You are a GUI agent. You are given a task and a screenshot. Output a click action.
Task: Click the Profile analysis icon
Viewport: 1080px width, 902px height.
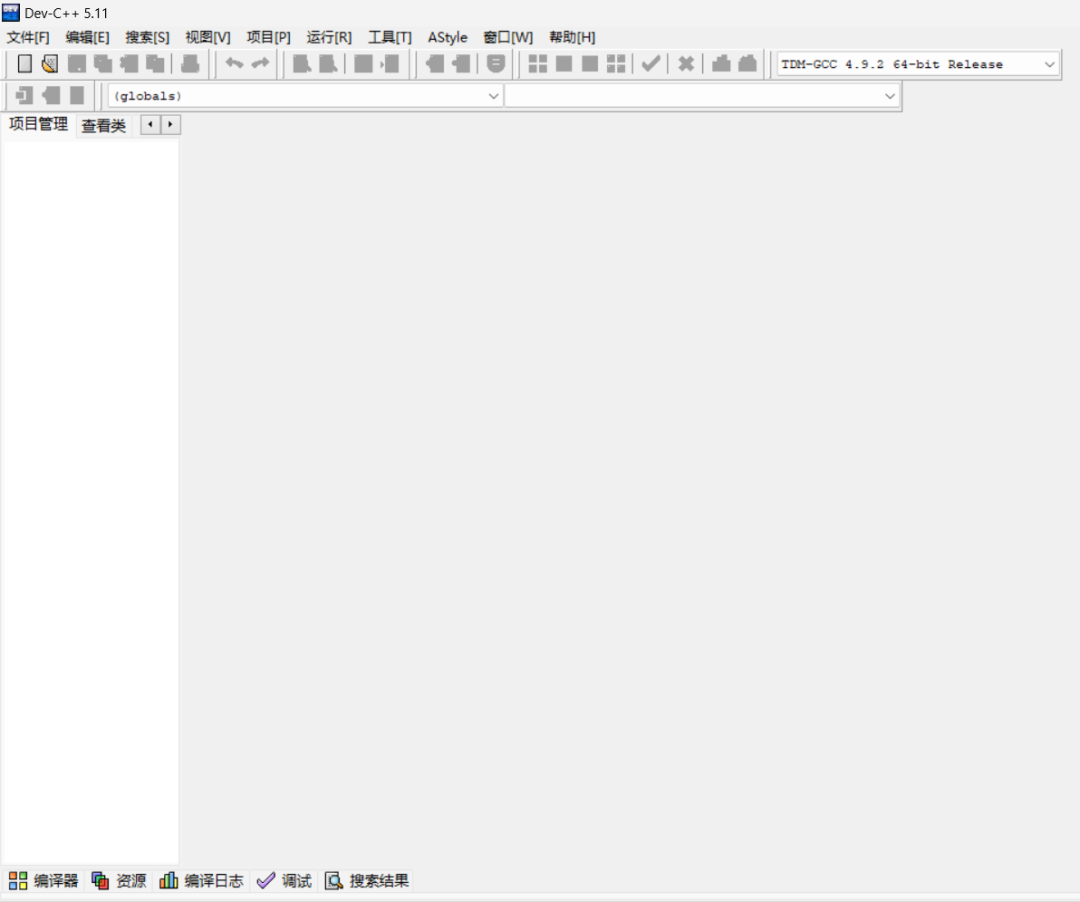721,64
